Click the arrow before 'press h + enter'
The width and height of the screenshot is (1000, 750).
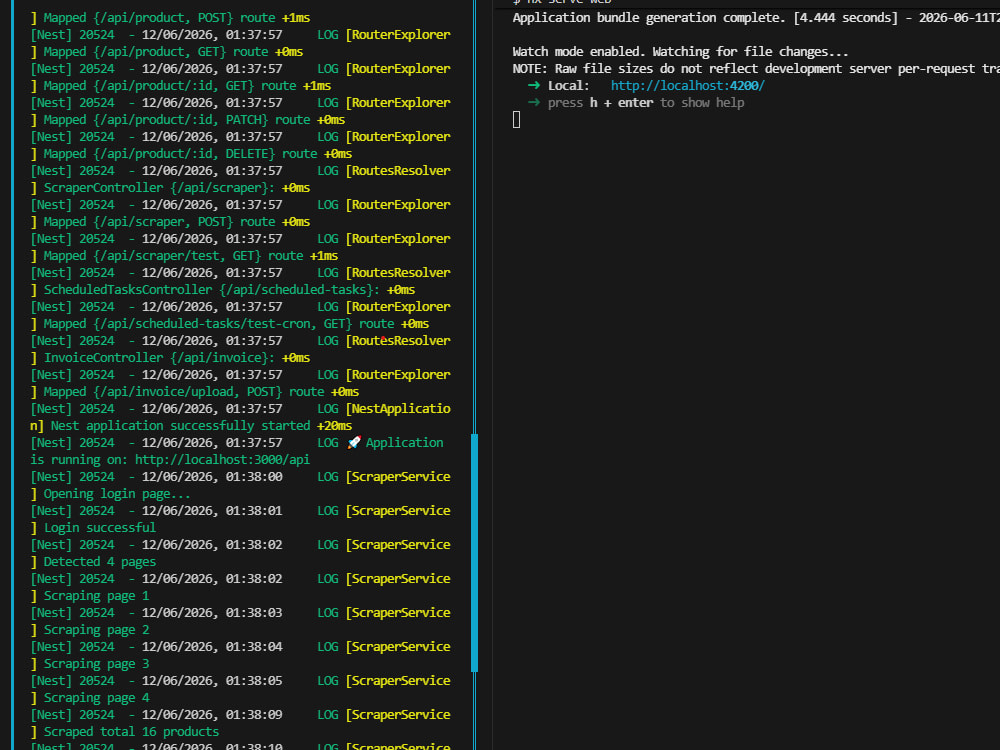[534, 103]
